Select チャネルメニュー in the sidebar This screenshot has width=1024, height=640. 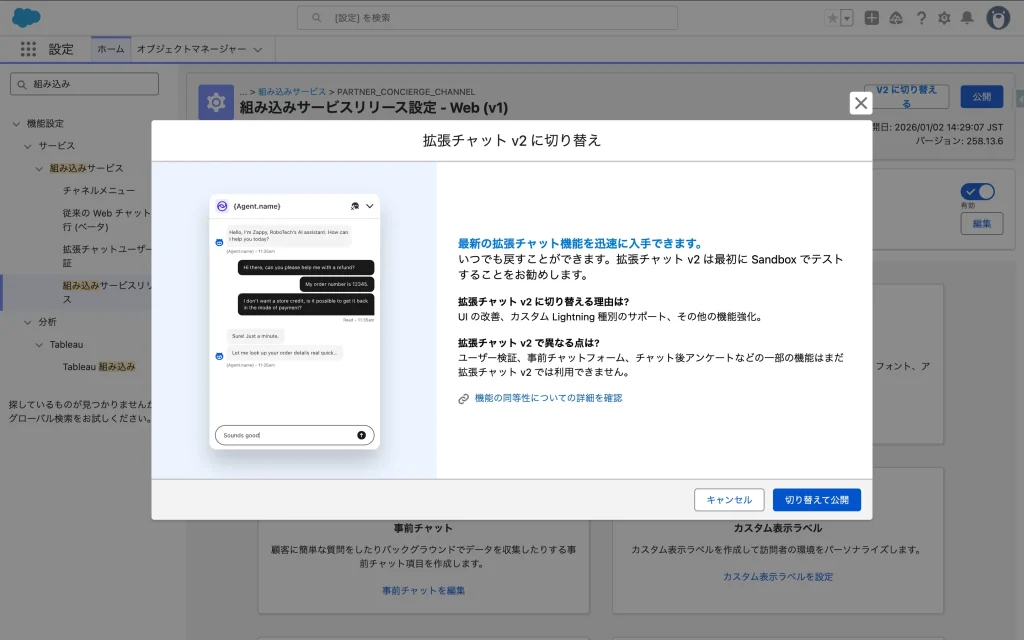click(99, 190)
